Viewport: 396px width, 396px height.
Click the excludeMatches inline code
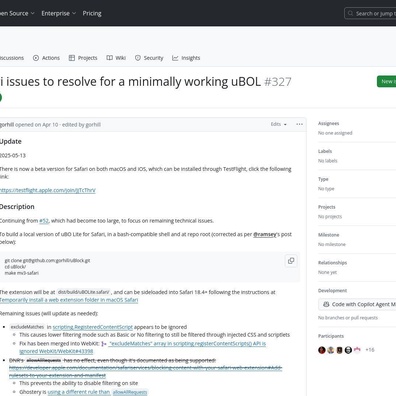[x=27, y=327]
